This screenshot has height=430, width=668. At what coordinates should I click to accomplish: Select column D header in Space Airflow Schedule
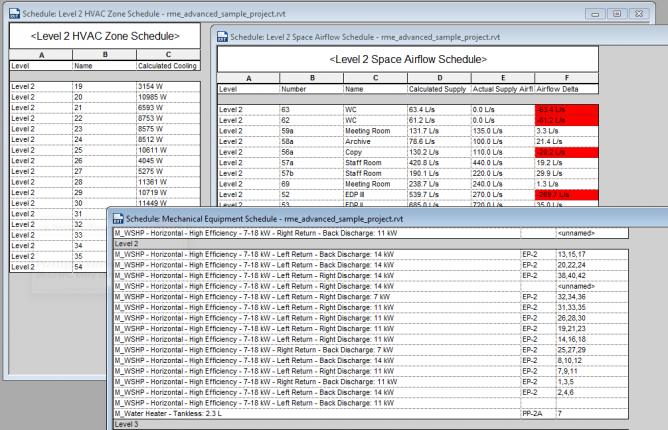tap(439, 78)
